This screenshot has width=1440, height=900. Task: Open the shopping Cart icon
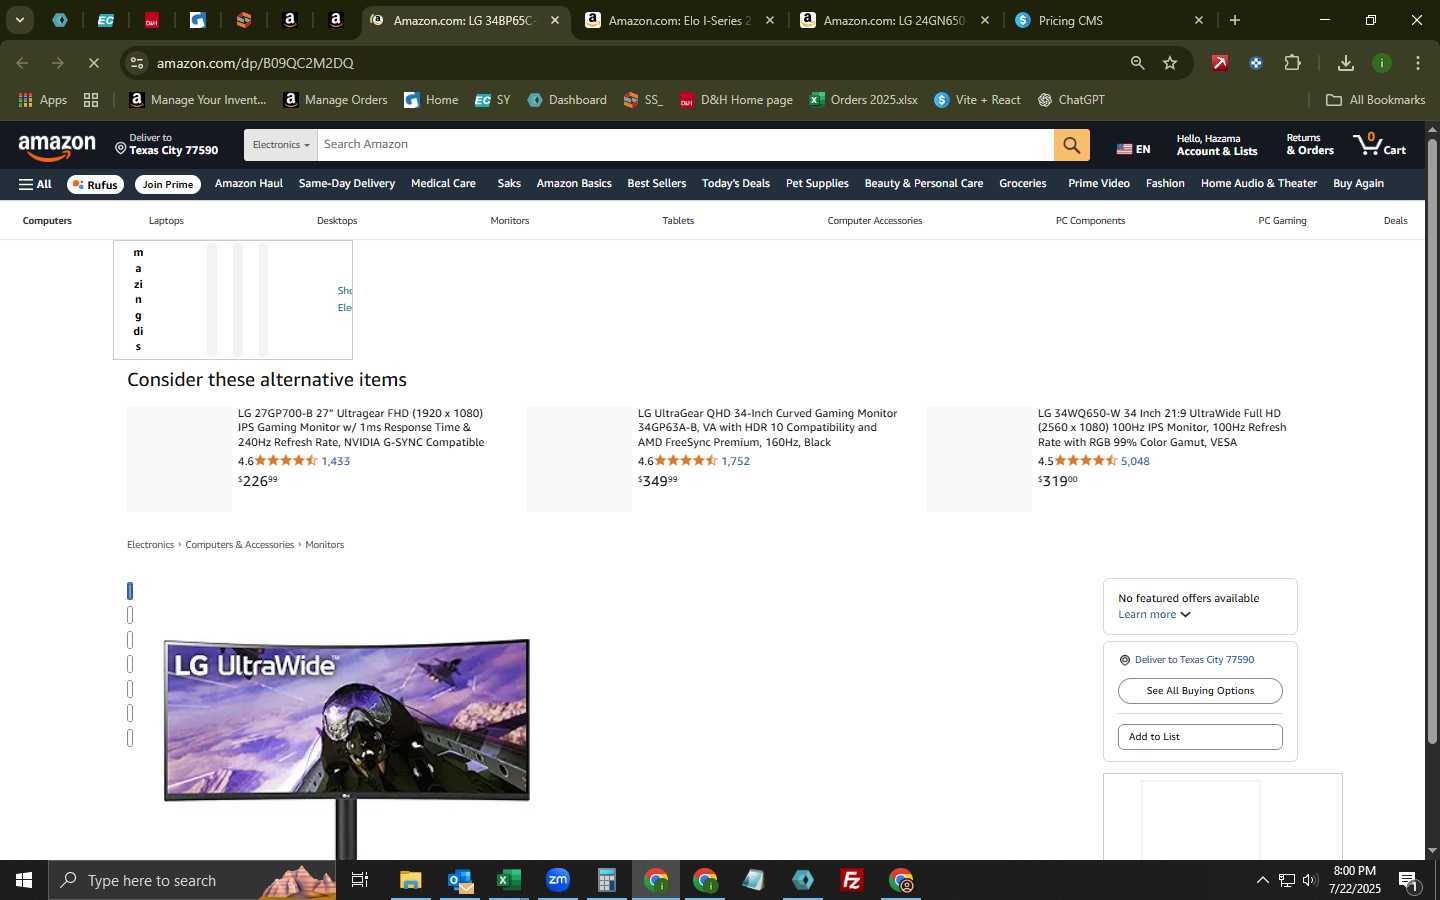click(1379, 145)
